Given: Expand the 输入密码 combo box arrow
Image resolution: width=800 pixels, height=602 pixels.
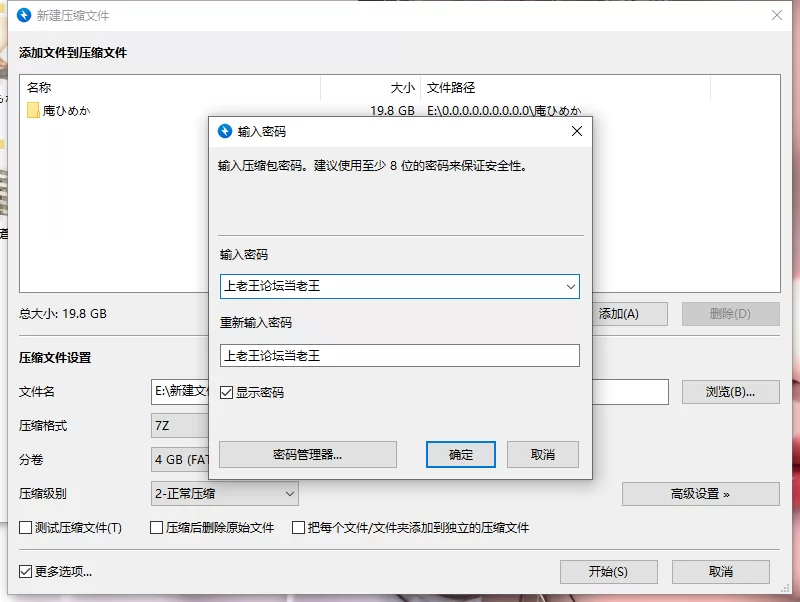Looking at the screenshot, I should 570,287.
